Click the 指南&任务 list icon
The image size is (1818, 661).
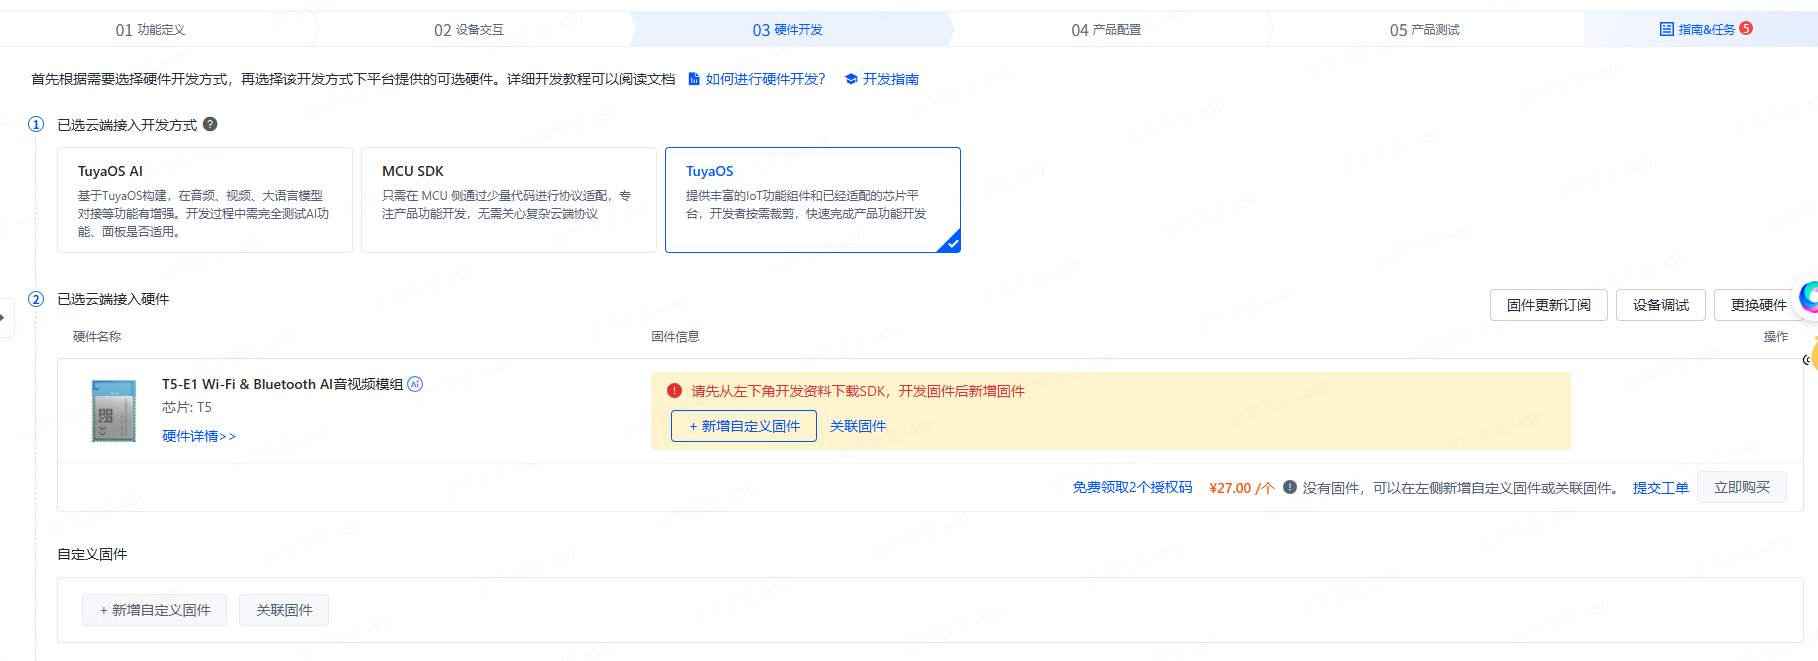[x=1666, y=29]
